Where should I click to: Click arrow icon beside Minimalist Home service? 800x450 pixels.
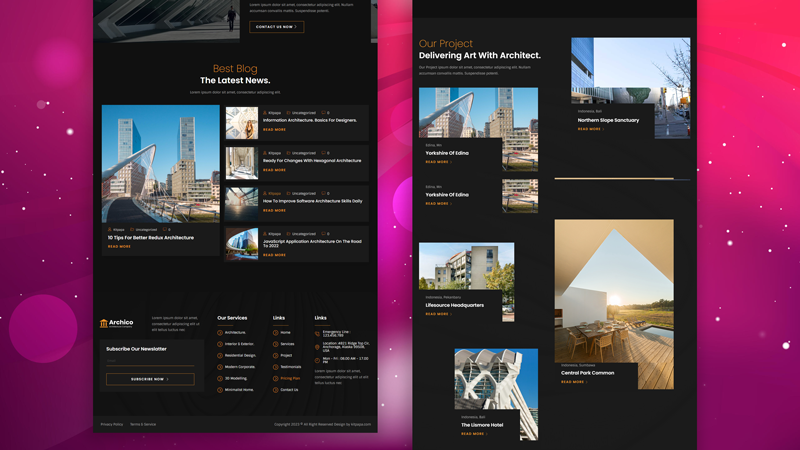click(220, 390)
